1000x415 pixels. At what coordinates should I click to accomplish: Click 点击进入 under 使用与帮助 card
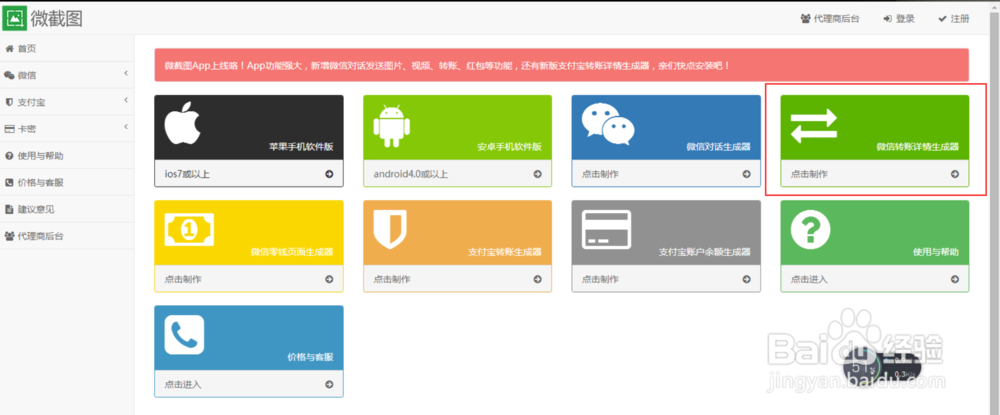pyautogui.click(x=809, y=279)
